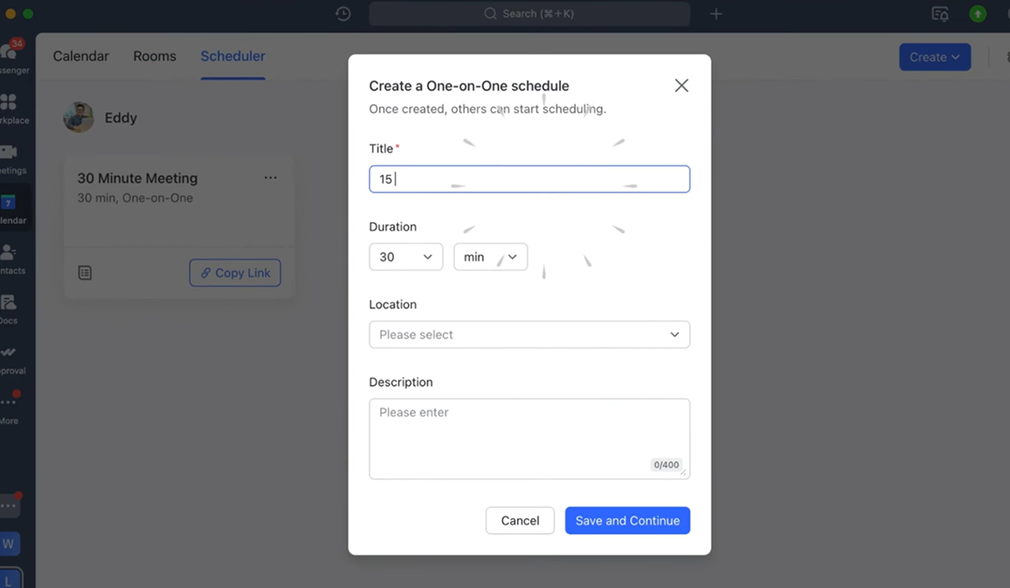Expand the duration value dropdown showing 30
The height and width of the screenshot is (588, 1010).
tap(406, 257)
